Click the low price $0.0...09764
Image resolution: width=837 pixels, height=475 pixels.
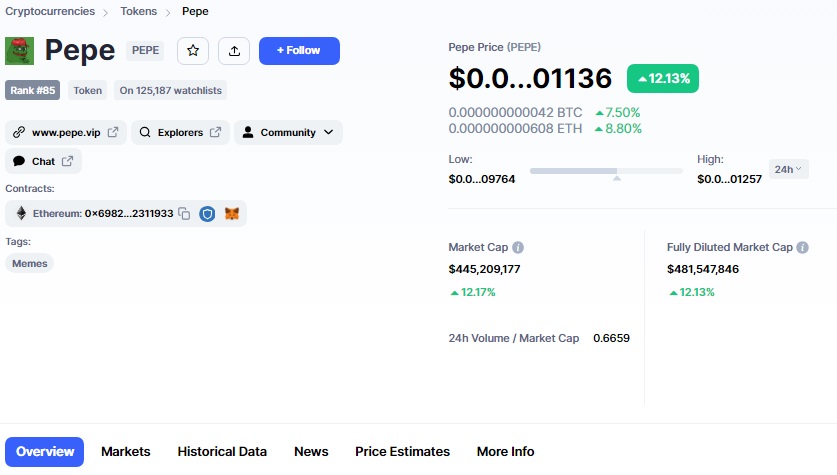(481, 179)
